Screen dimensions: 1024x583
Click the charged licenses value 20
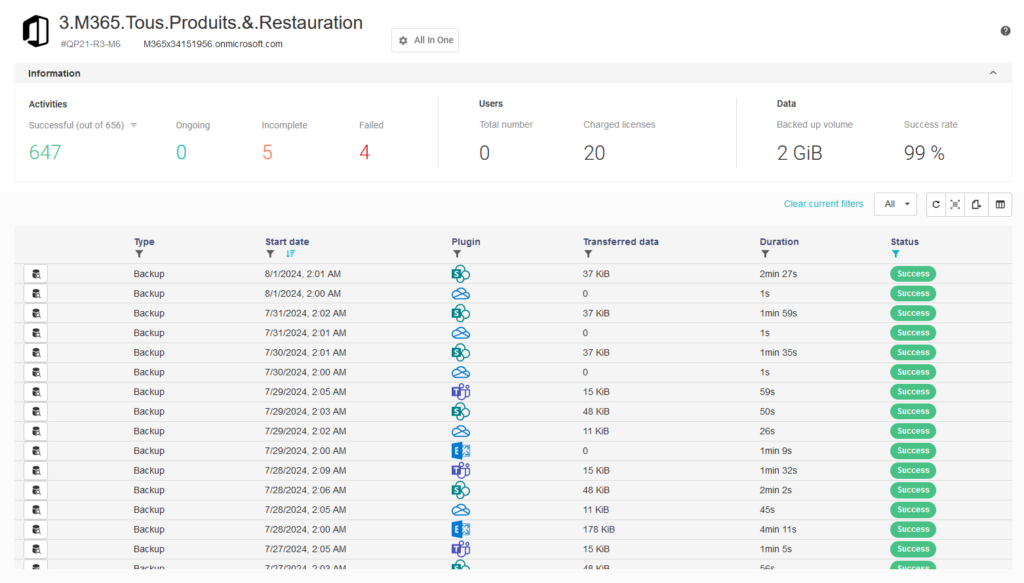point(594,153)
